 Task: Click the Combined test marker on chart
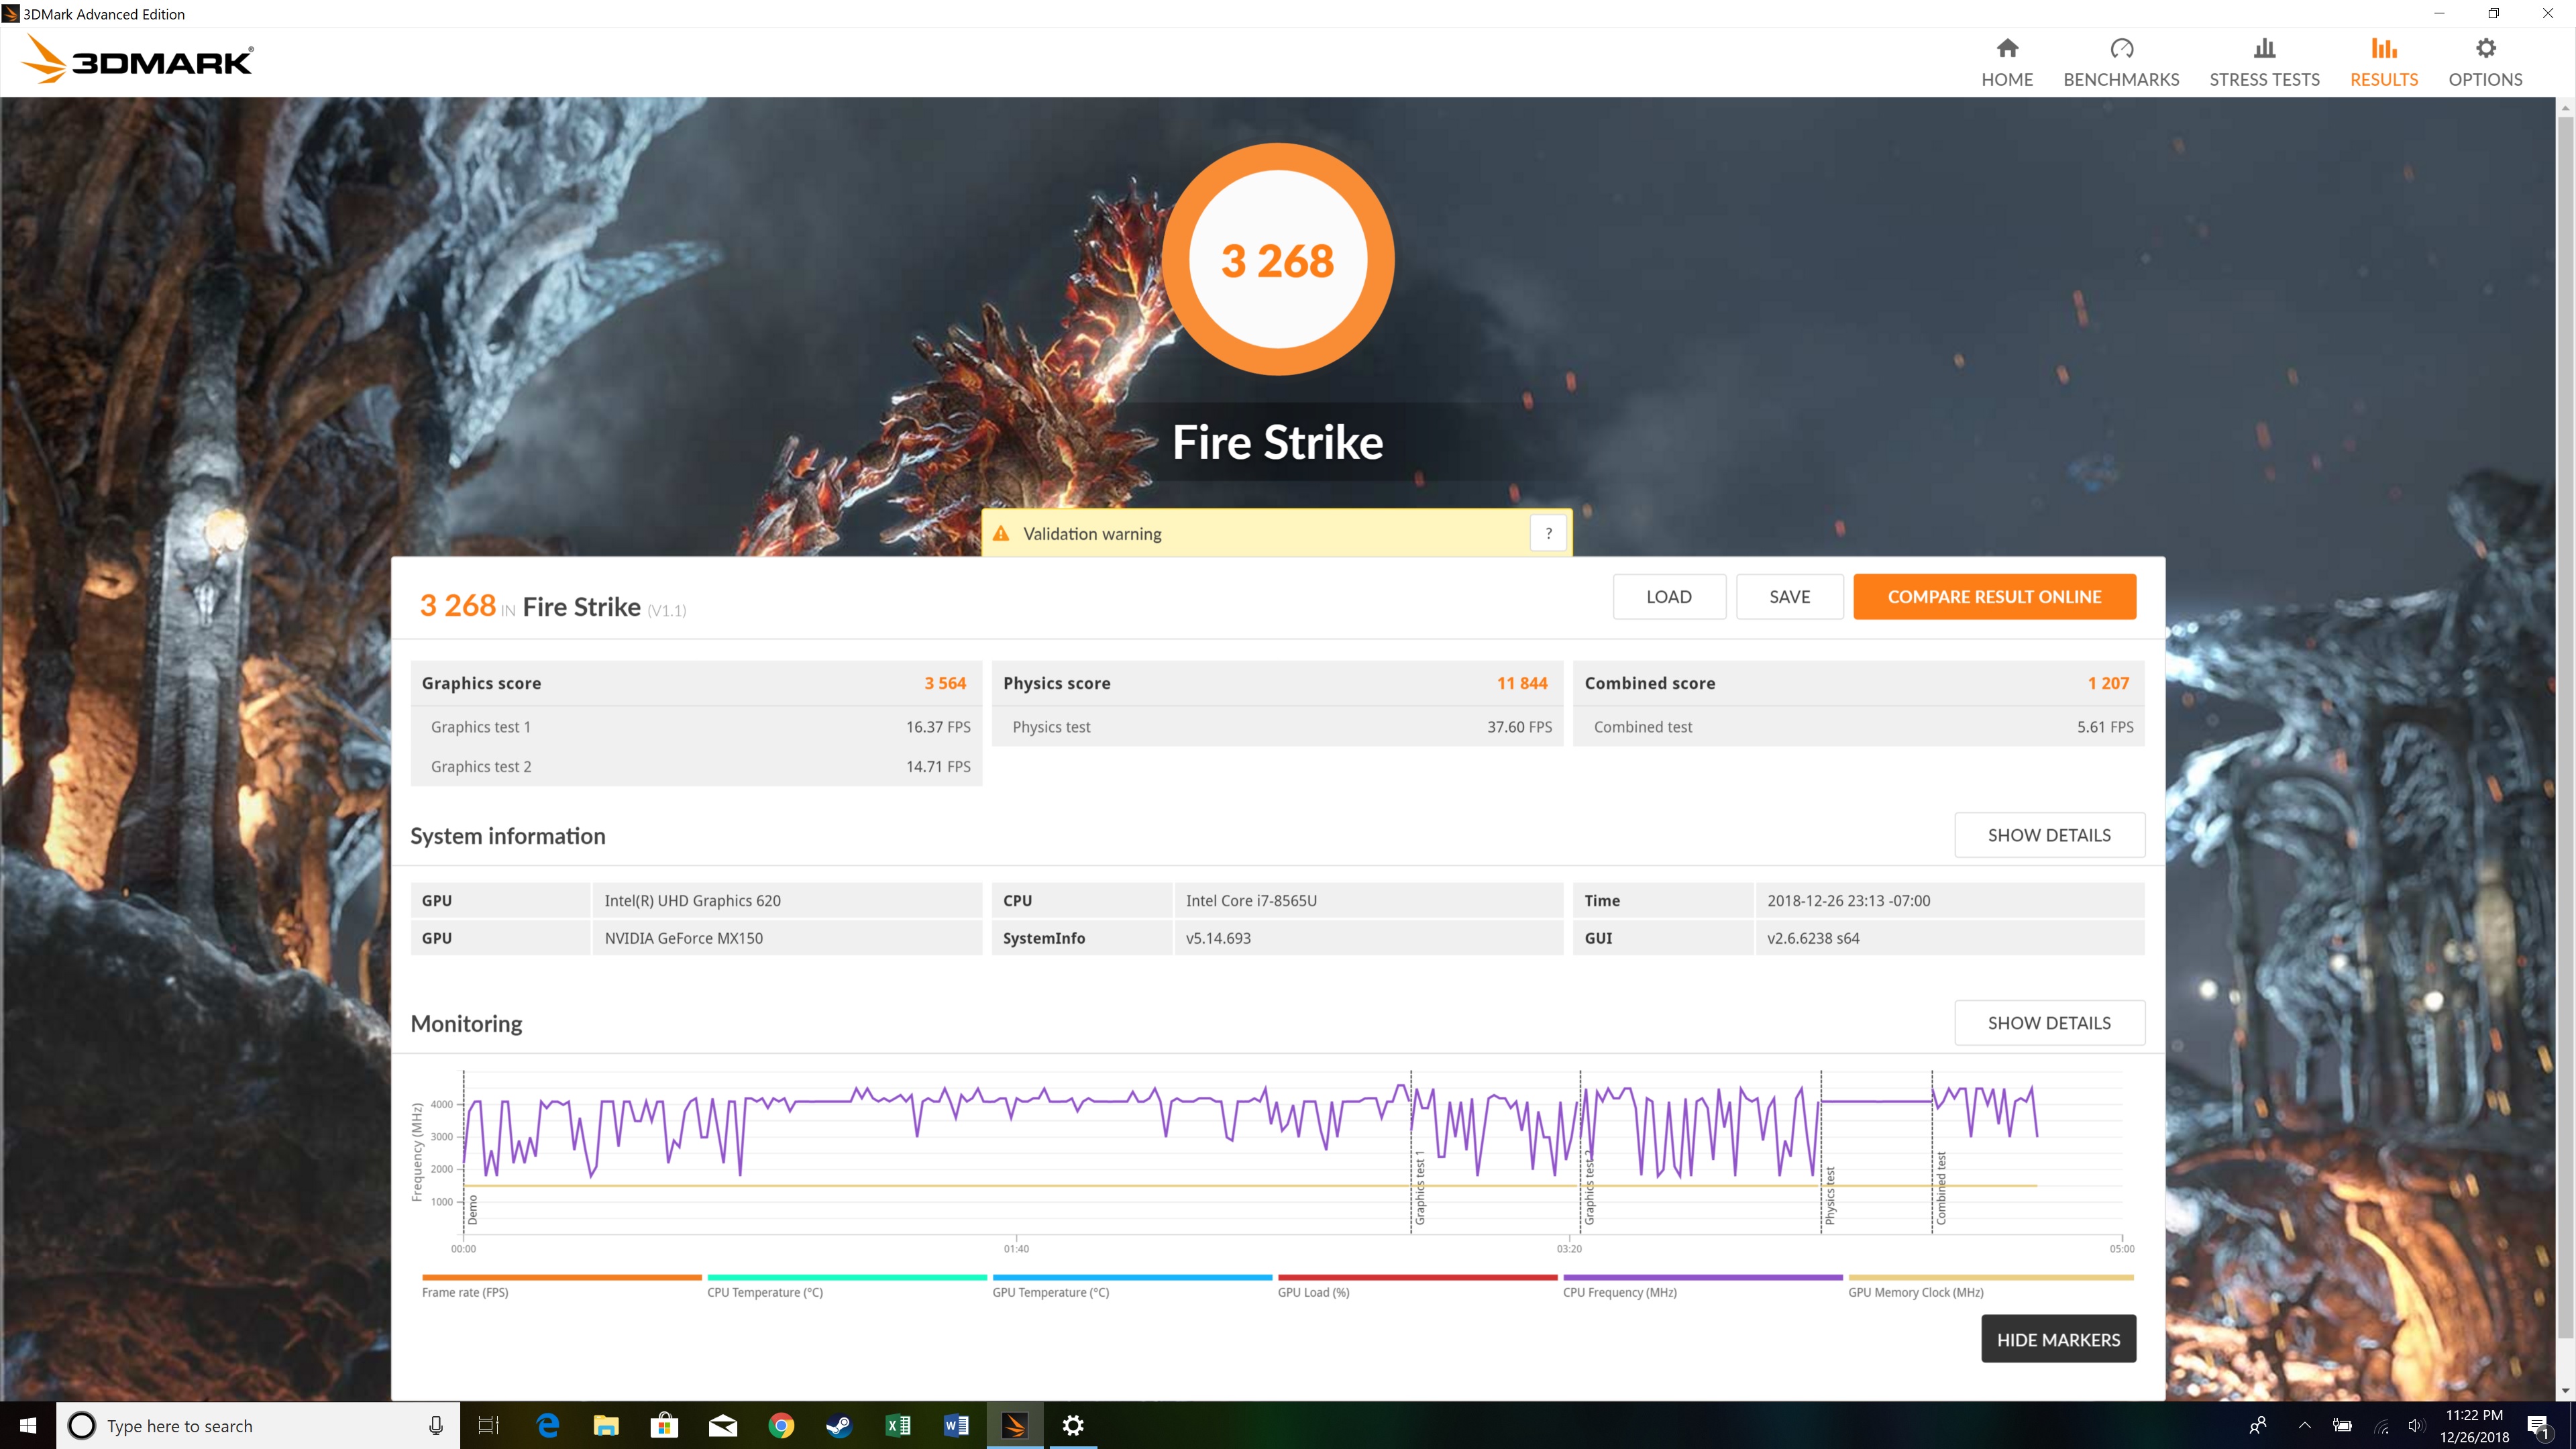[x=1941, y=1188]
